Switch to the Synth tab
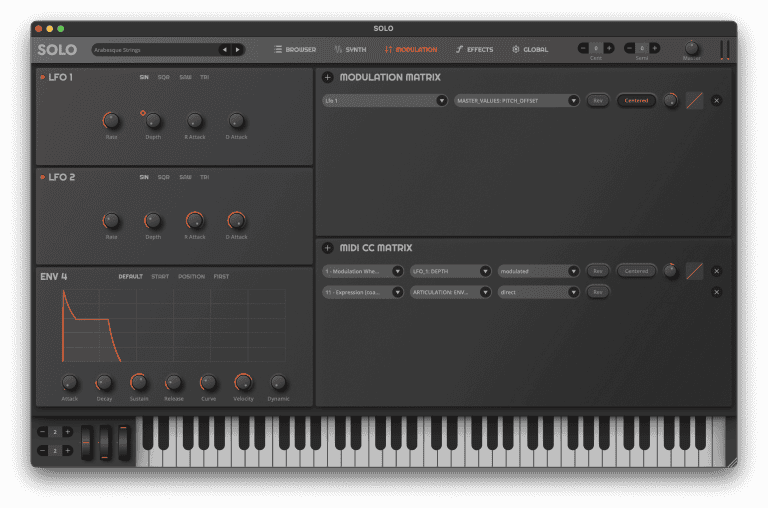Screen dimensions: 768x508 351,49
